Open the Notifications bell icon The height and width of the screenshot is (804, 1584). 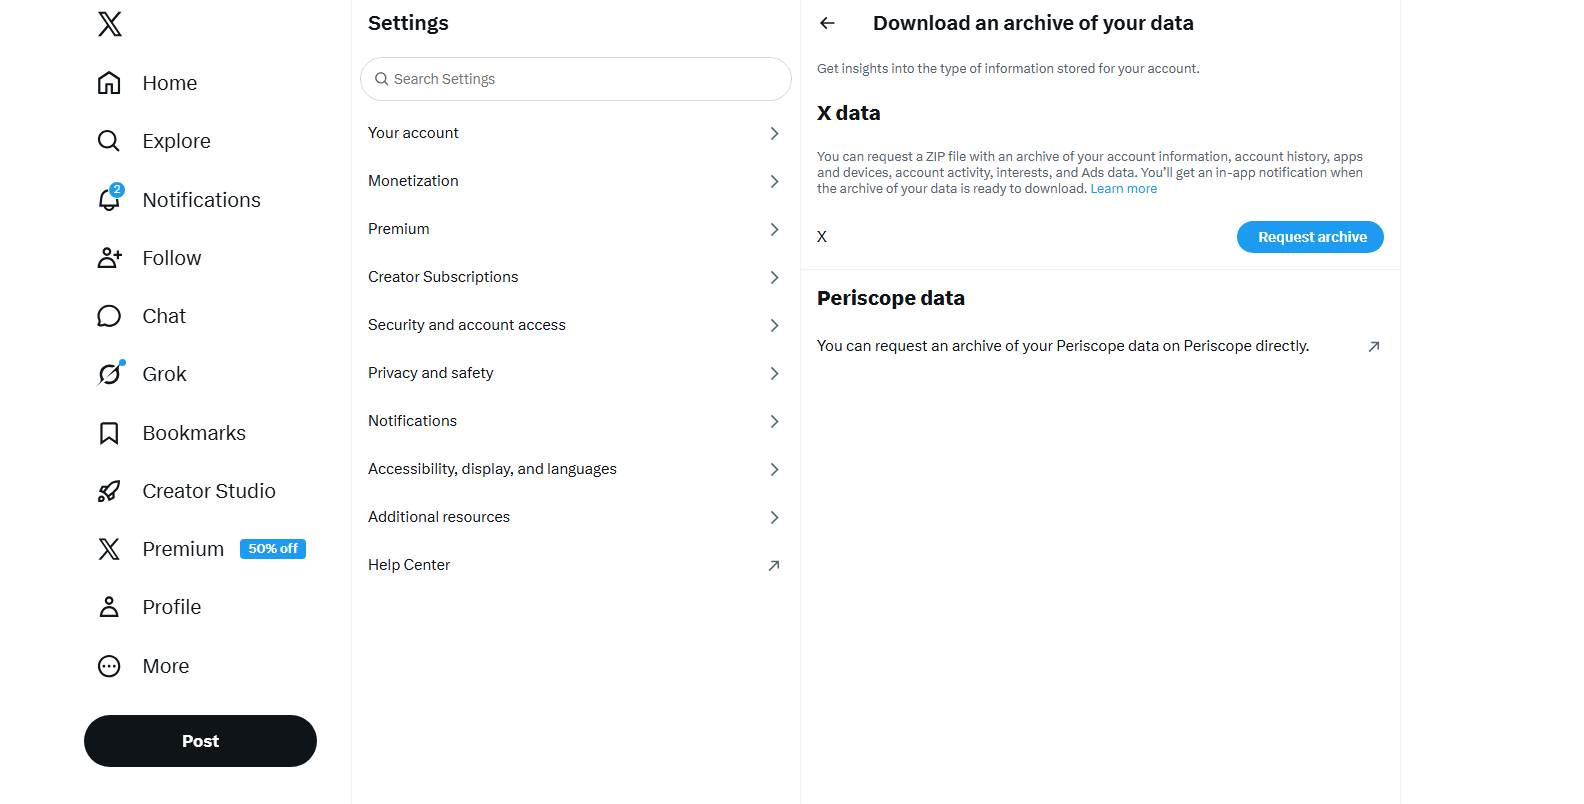click(x=109, y=200)
